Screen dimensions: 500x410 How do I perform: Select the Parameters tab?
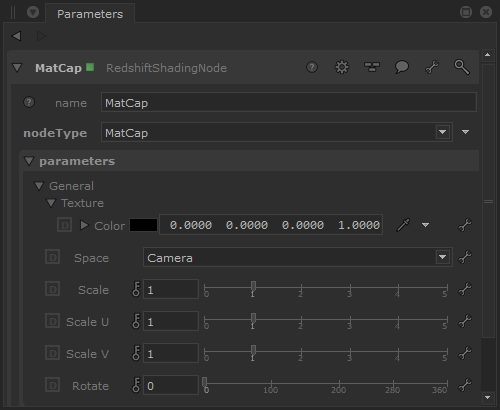(90, 14)
